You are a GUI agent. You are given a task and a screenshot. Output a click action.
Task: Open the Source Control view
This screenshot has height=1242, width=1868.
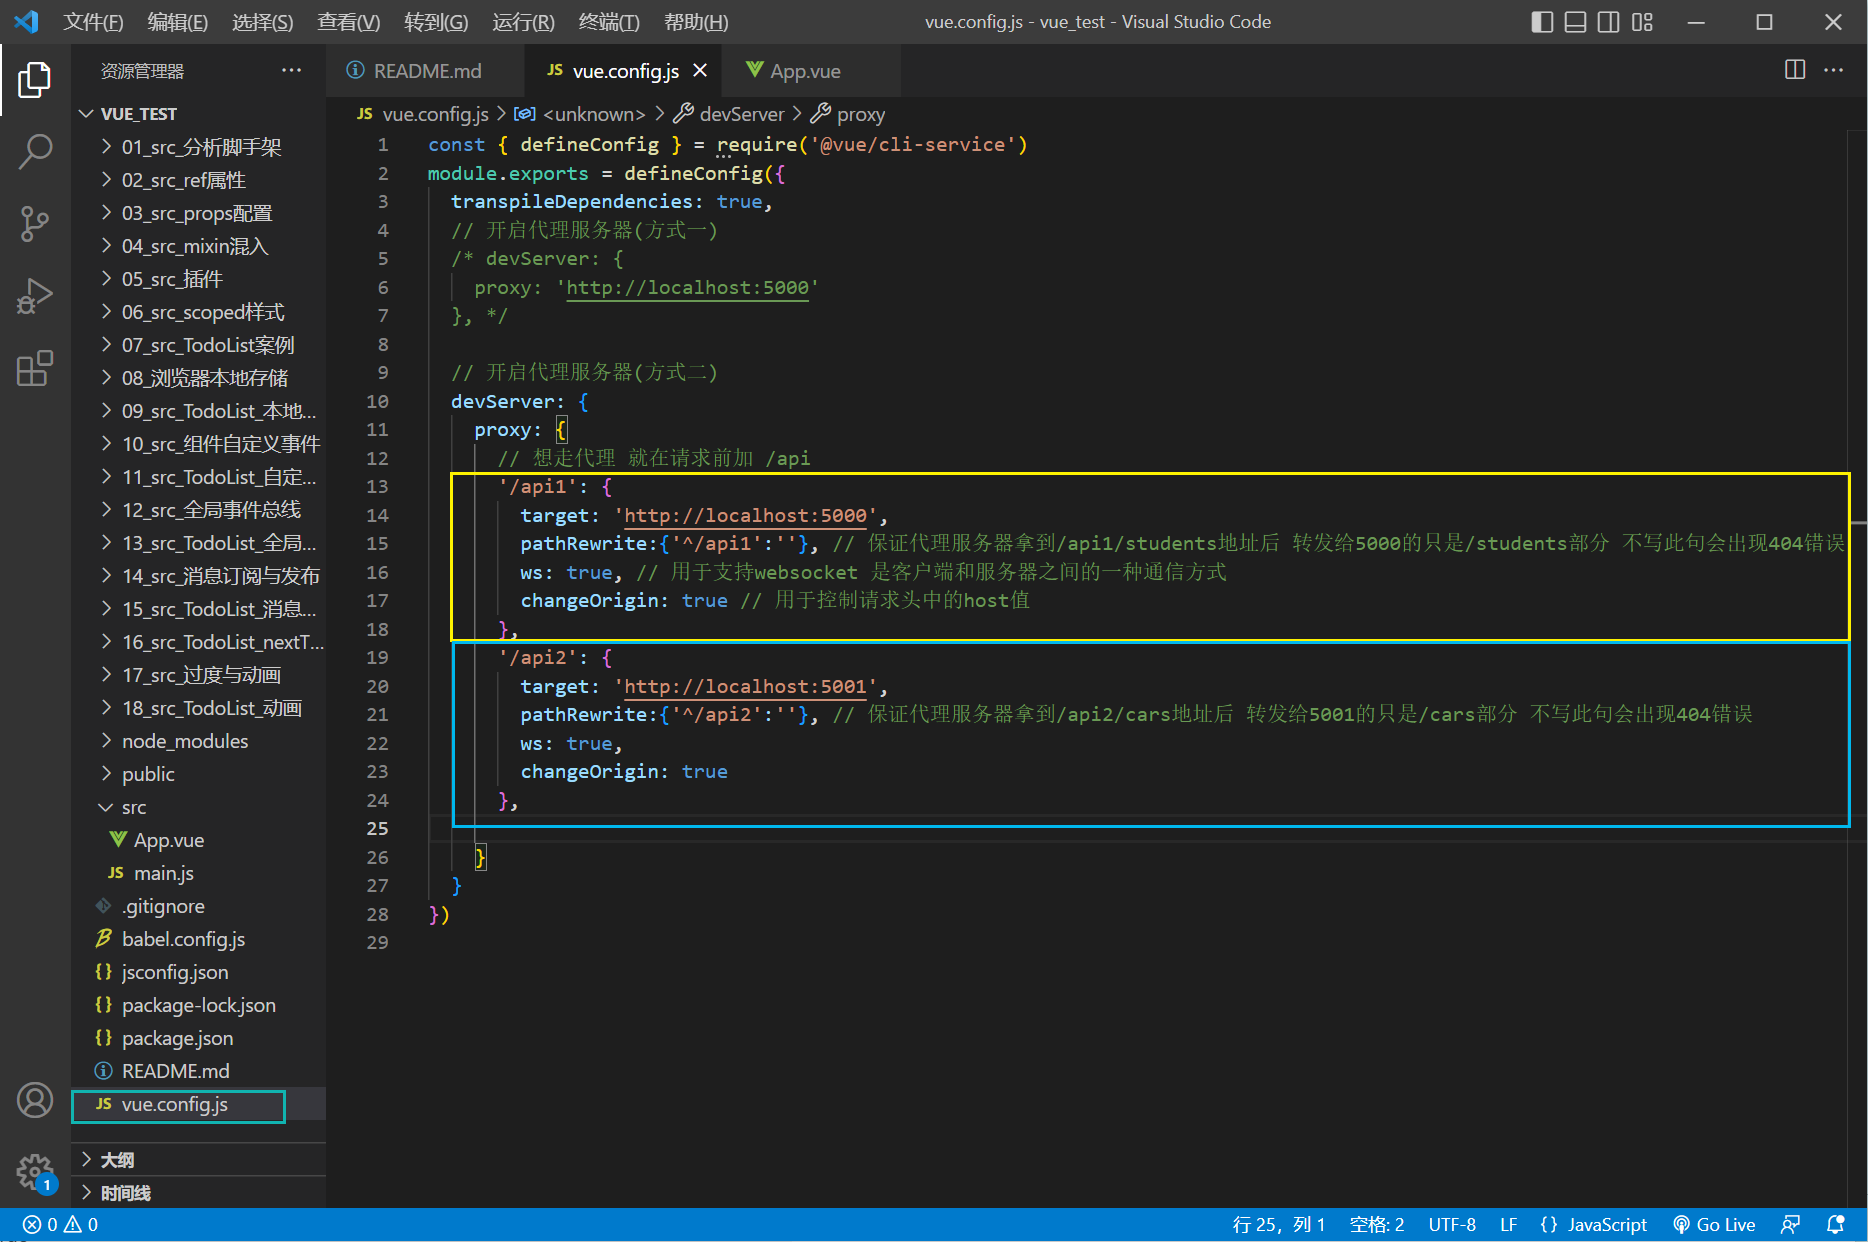point(35,224)
